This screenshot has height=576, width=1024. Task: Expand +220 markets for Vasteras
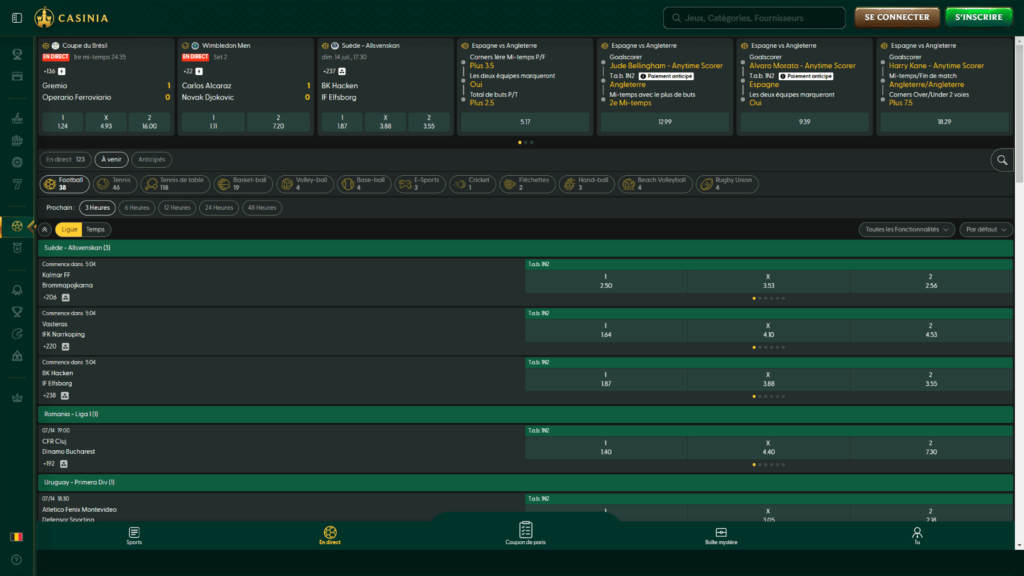click(50, 347)
